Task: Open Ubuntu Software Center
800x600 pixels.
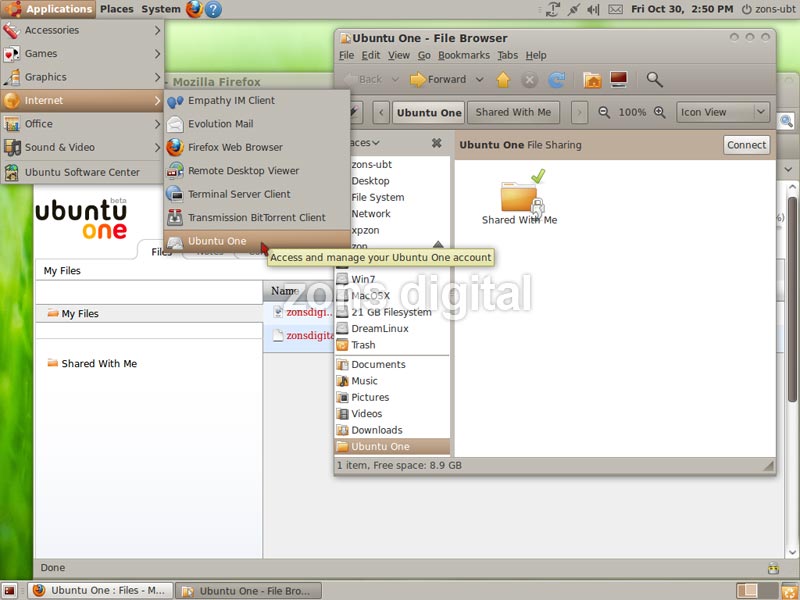Action: [82, 172]
